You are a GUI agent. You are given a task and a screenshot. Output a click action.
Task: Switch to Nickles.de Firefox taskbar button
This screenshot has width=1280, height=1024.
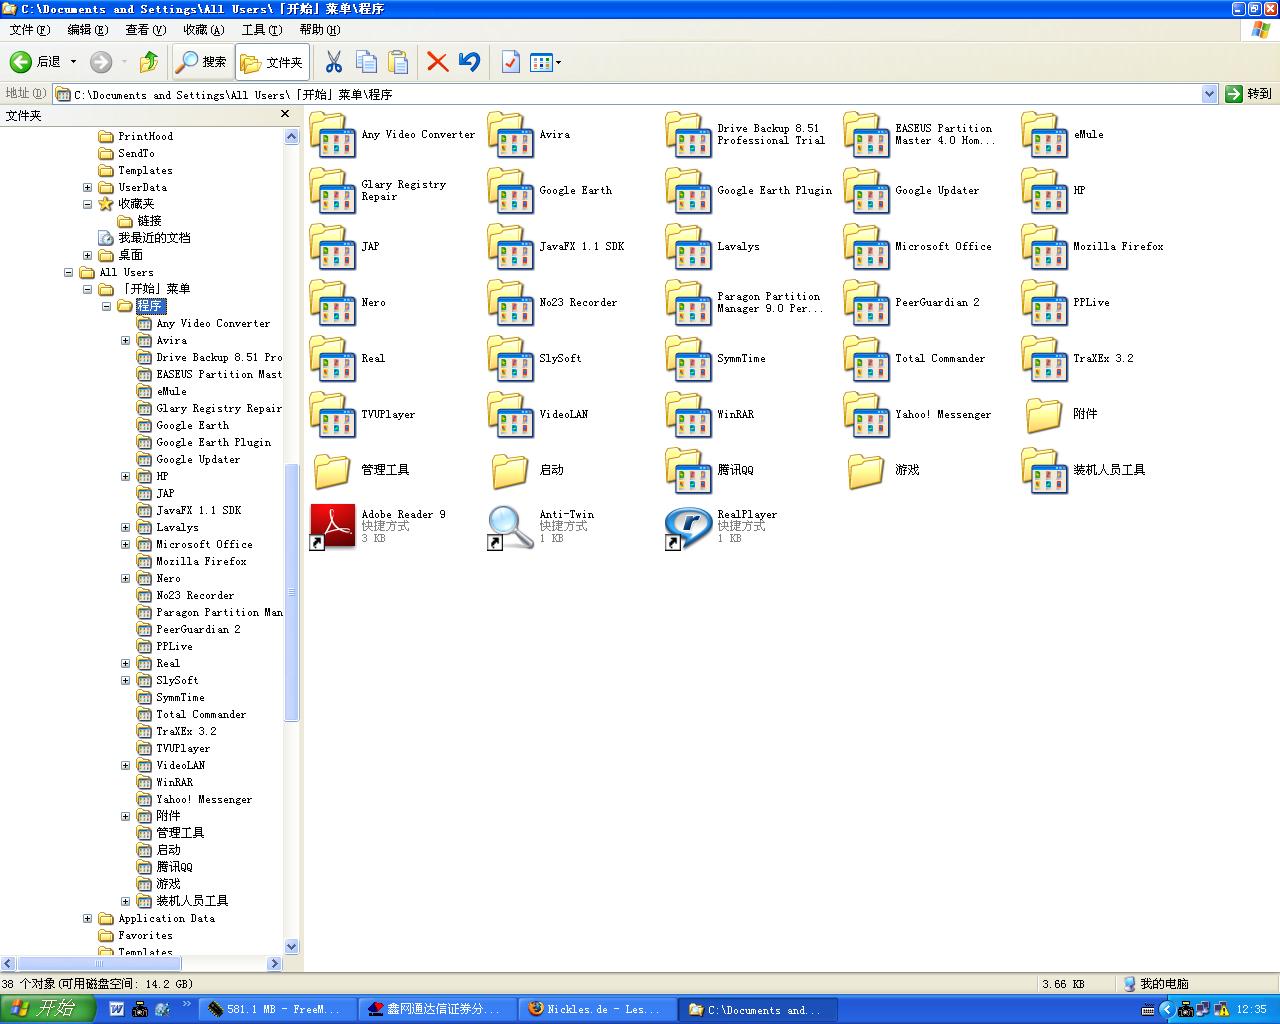pyautogui.click(x=598, y=1010)
